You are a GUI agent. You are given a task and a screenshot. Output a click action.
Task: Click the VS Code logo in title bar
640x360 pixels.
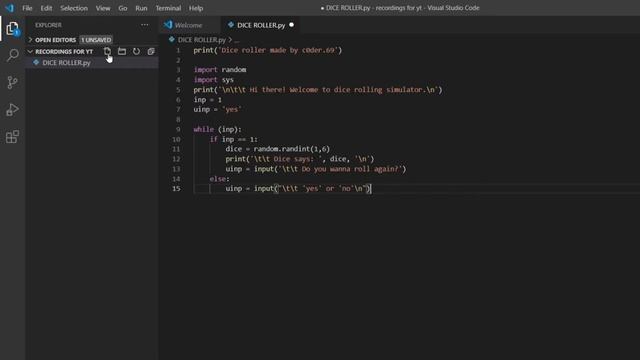point(9,8)
